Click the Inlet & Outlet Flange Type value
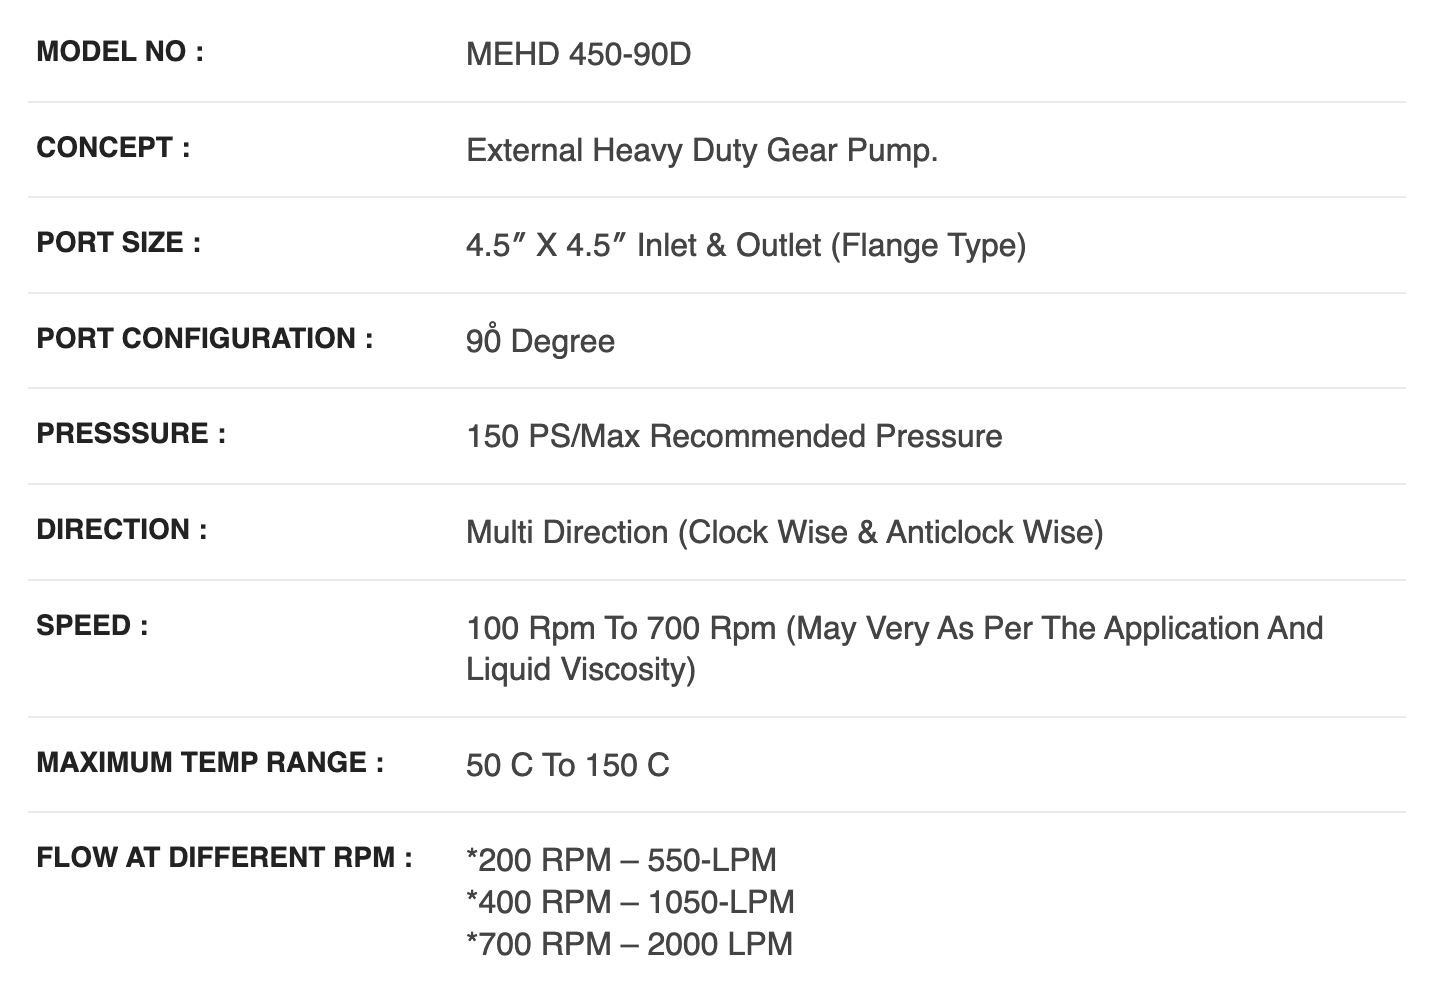Image resolution: width=1442 pixels, height=986 pixels. [x=746, y=245]
